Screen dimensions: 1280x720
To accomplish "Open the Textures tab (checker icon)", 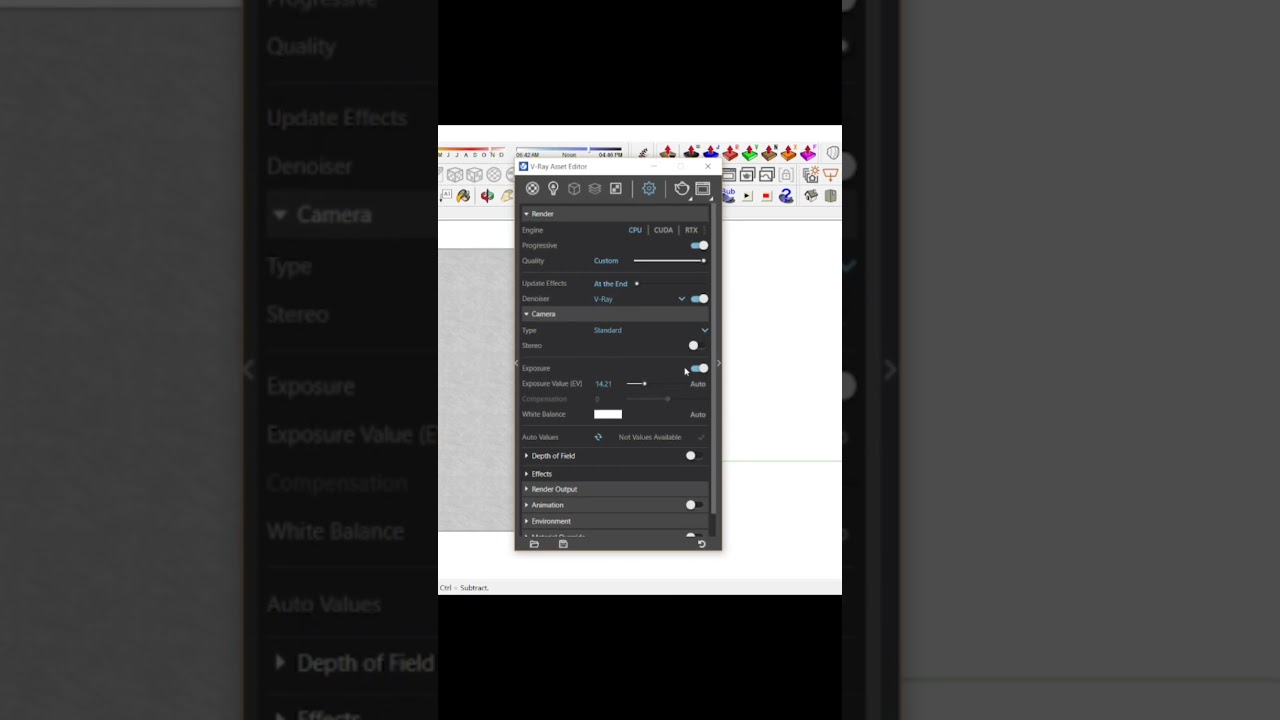I will coord(615,189).
